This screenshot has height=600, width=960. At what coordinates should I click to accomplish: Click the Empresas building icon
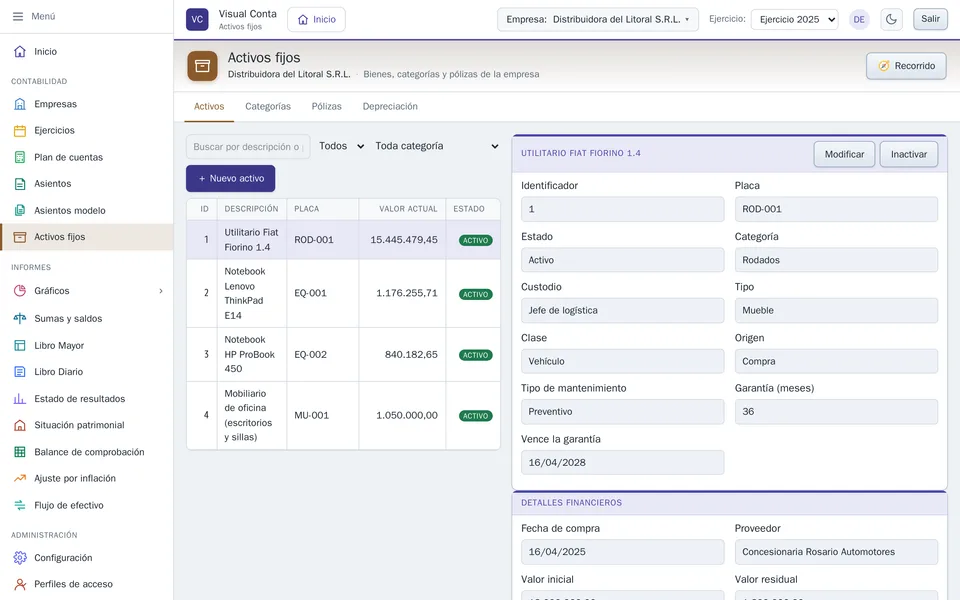[20, 104]
